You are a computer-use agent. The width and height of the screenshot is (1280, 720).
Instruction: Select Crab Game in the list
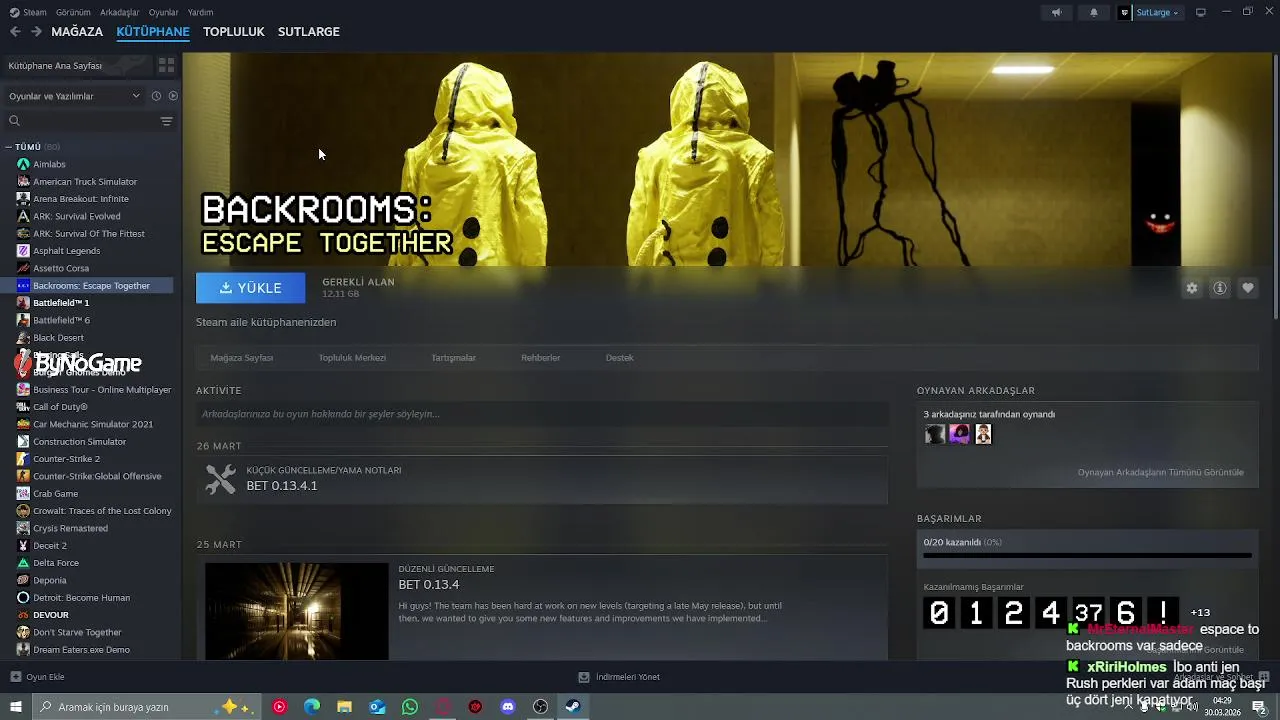[55, 493]
